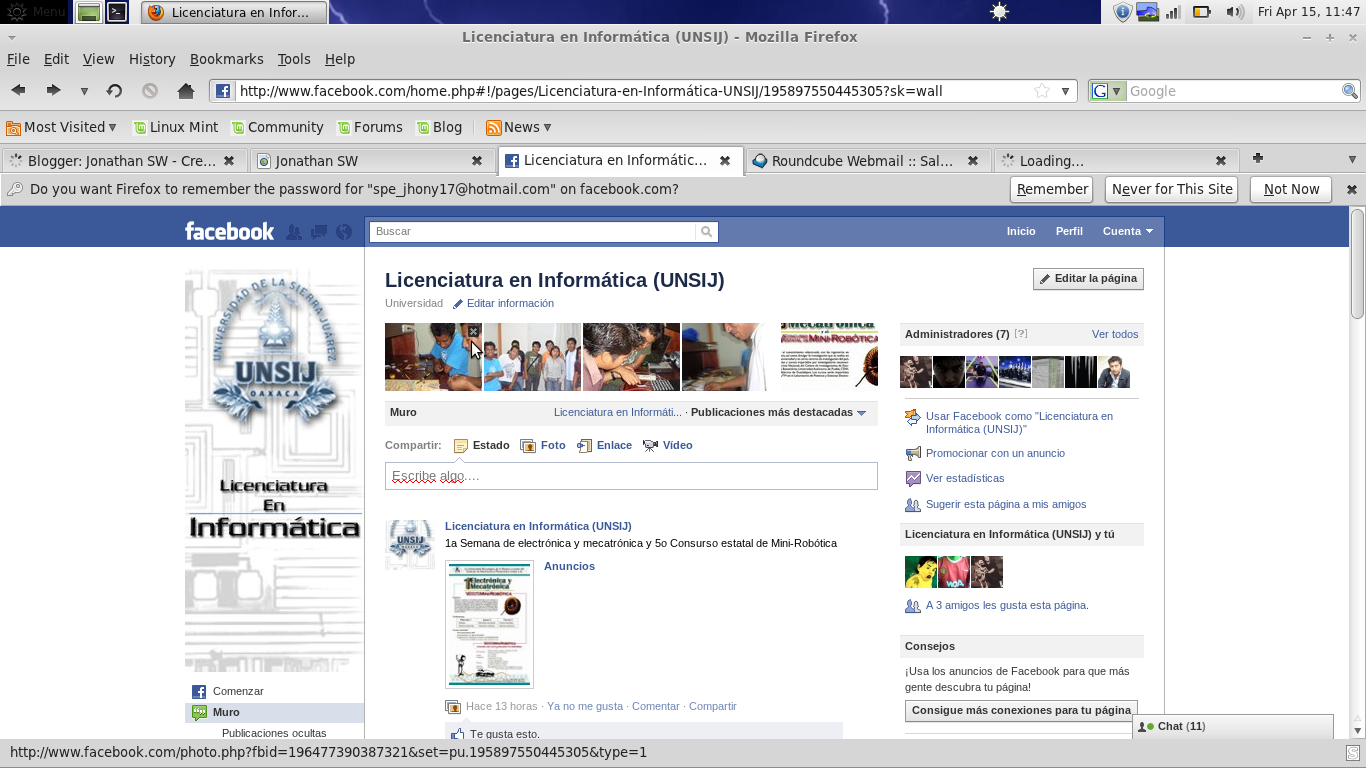Click the Facebook Buscar search field
Image resolution: width=1366 pixels, height=768 pixels.
[x=533, y=231]
